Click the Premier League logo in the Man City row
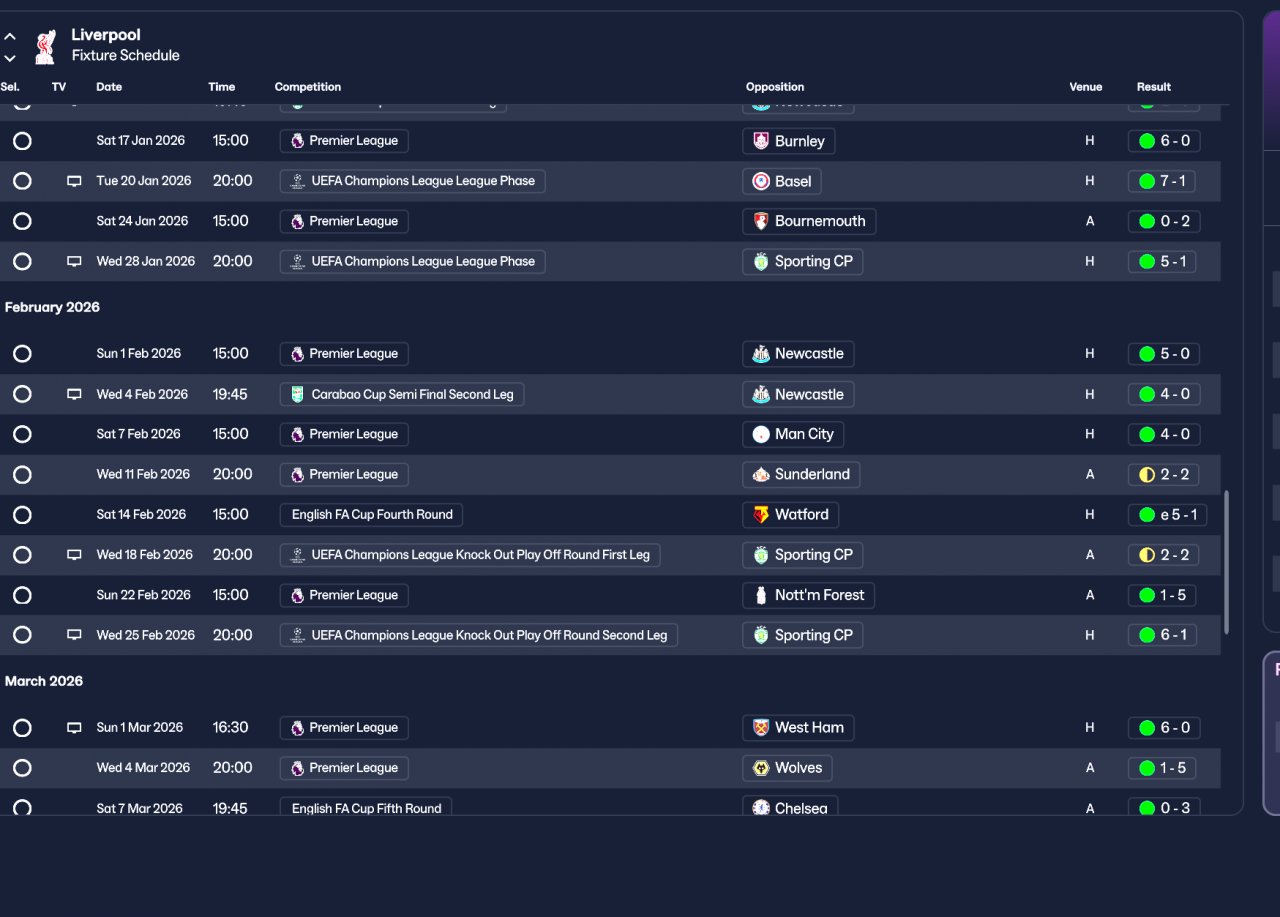Image resolution: width=1280 pixels, height=917 pixels. pos(297,434)
